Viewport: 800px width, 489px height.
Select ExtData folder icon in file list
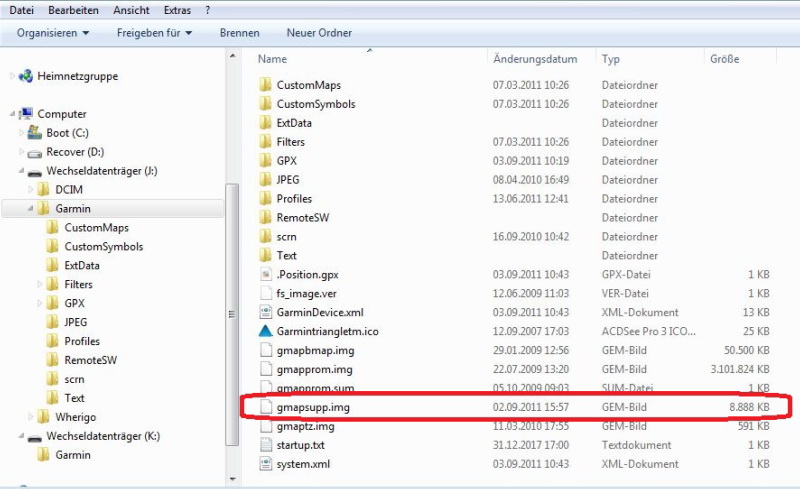(265, 123)
